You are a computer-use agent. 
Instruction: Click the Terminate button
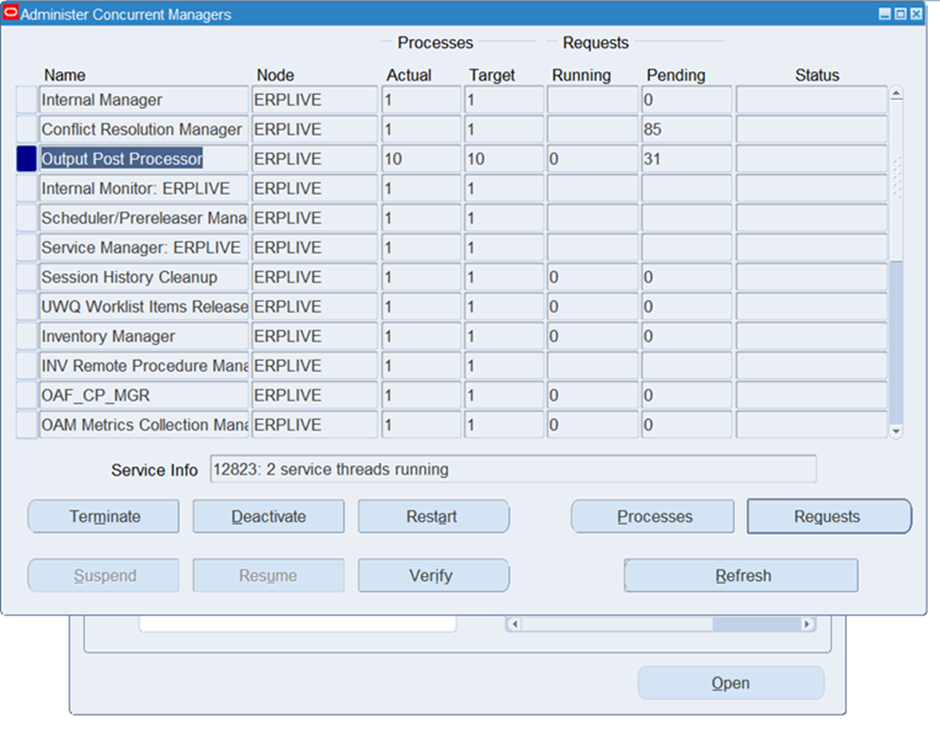[104, 517]
